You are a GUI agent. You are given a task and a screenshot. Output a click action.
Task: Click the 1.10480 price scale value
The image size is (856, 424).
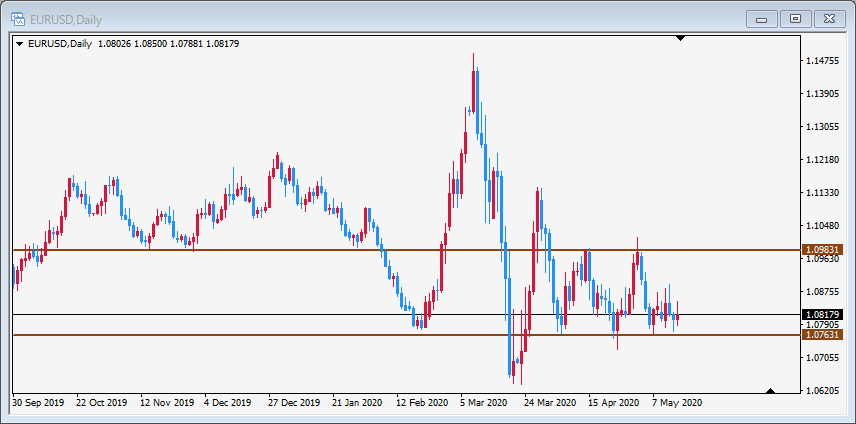(x=822, y=226)
